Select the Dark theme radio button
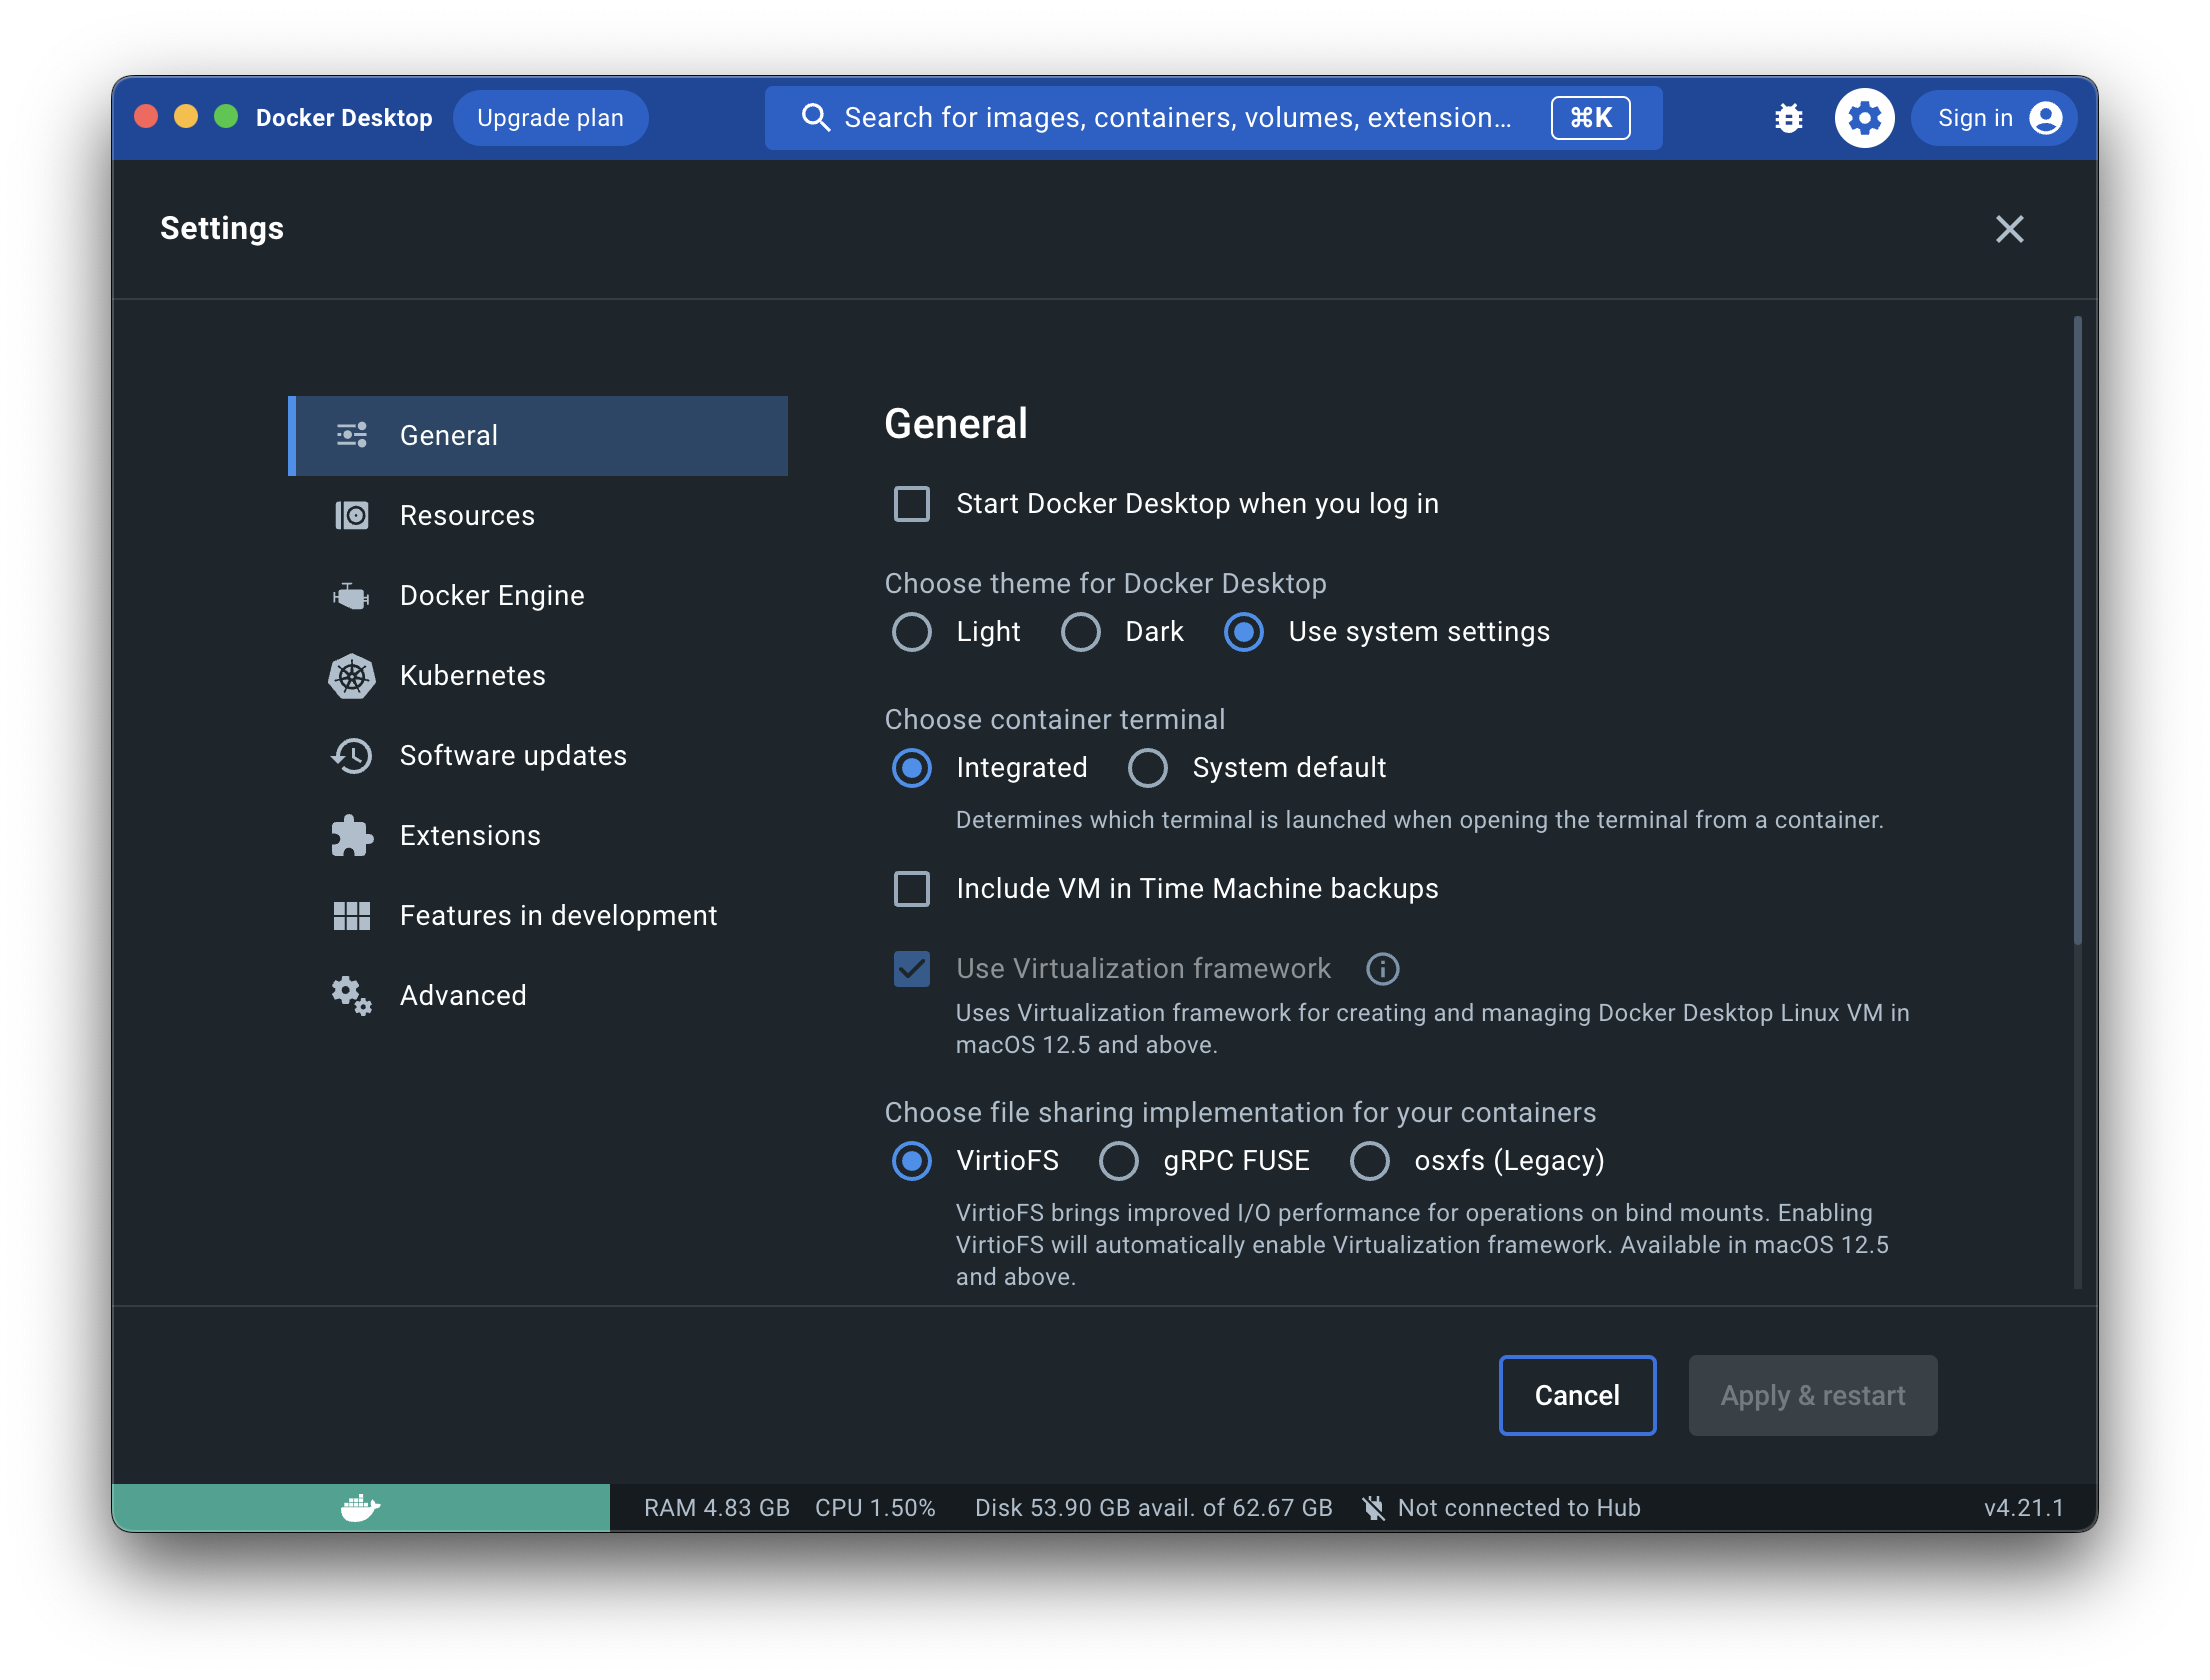This screenshot has width=2210, height=1680. point(1081,632)
